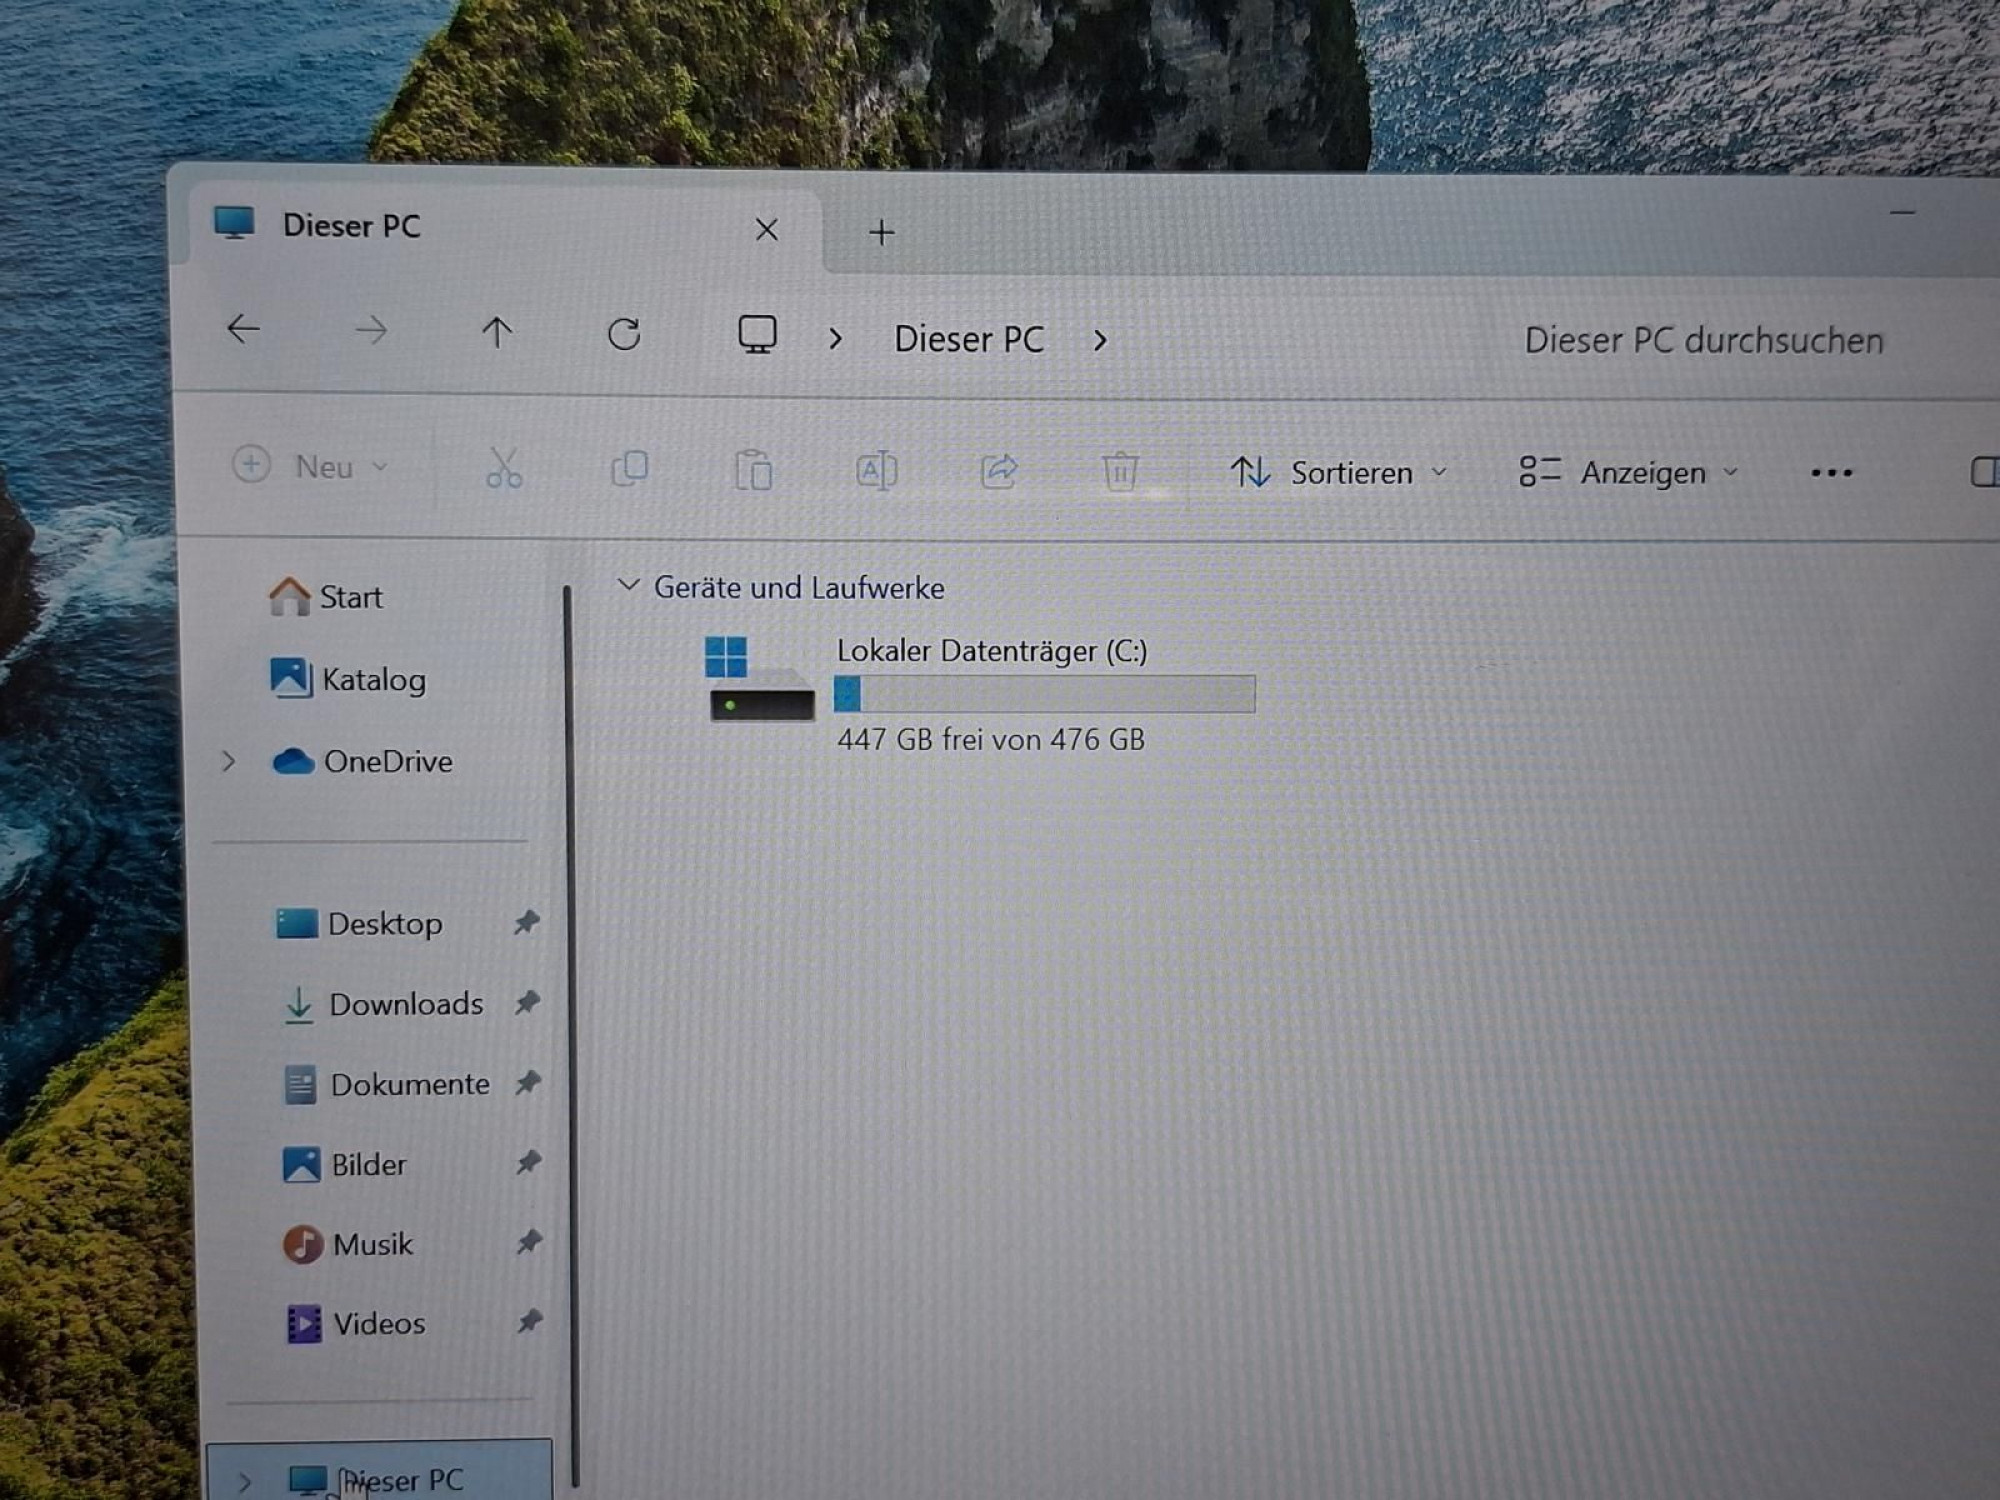2000x1500 pixels.
Task: Click the Rename icon in toolbar
Action: click(x=877, y=471)
